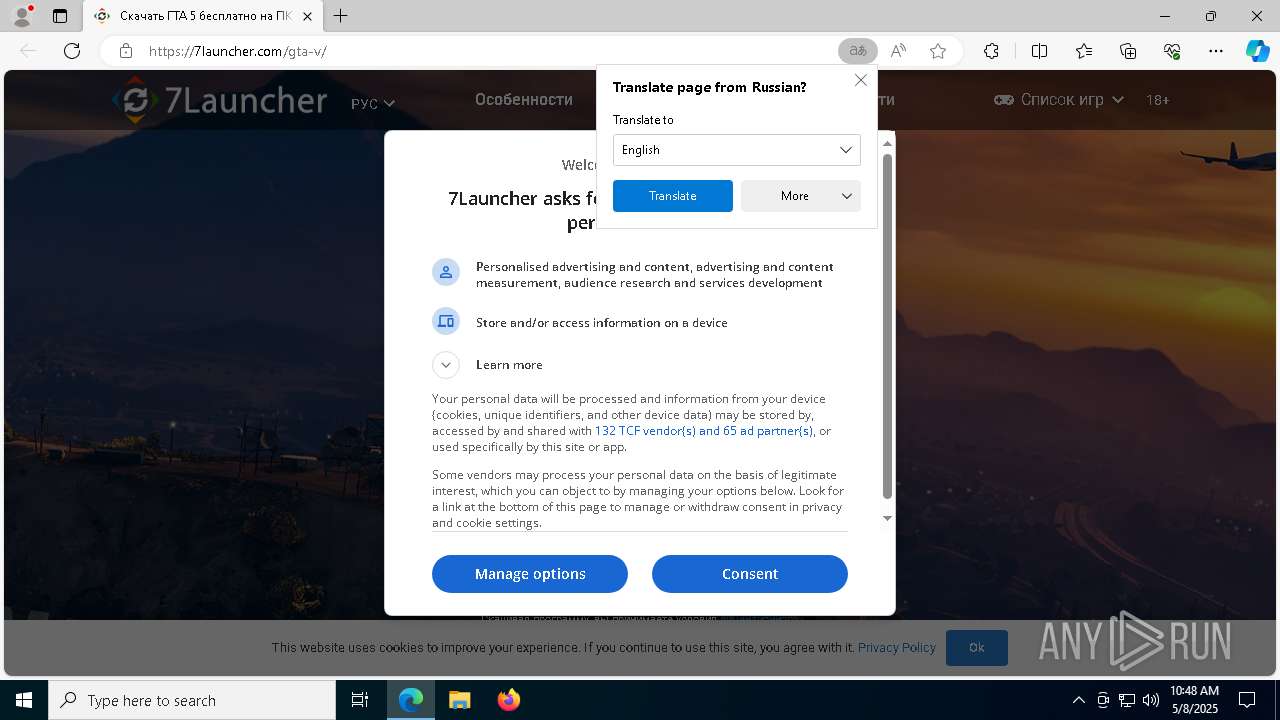
Task: Close the GTA 5 browser tab
Action: [x=308, y=16]
